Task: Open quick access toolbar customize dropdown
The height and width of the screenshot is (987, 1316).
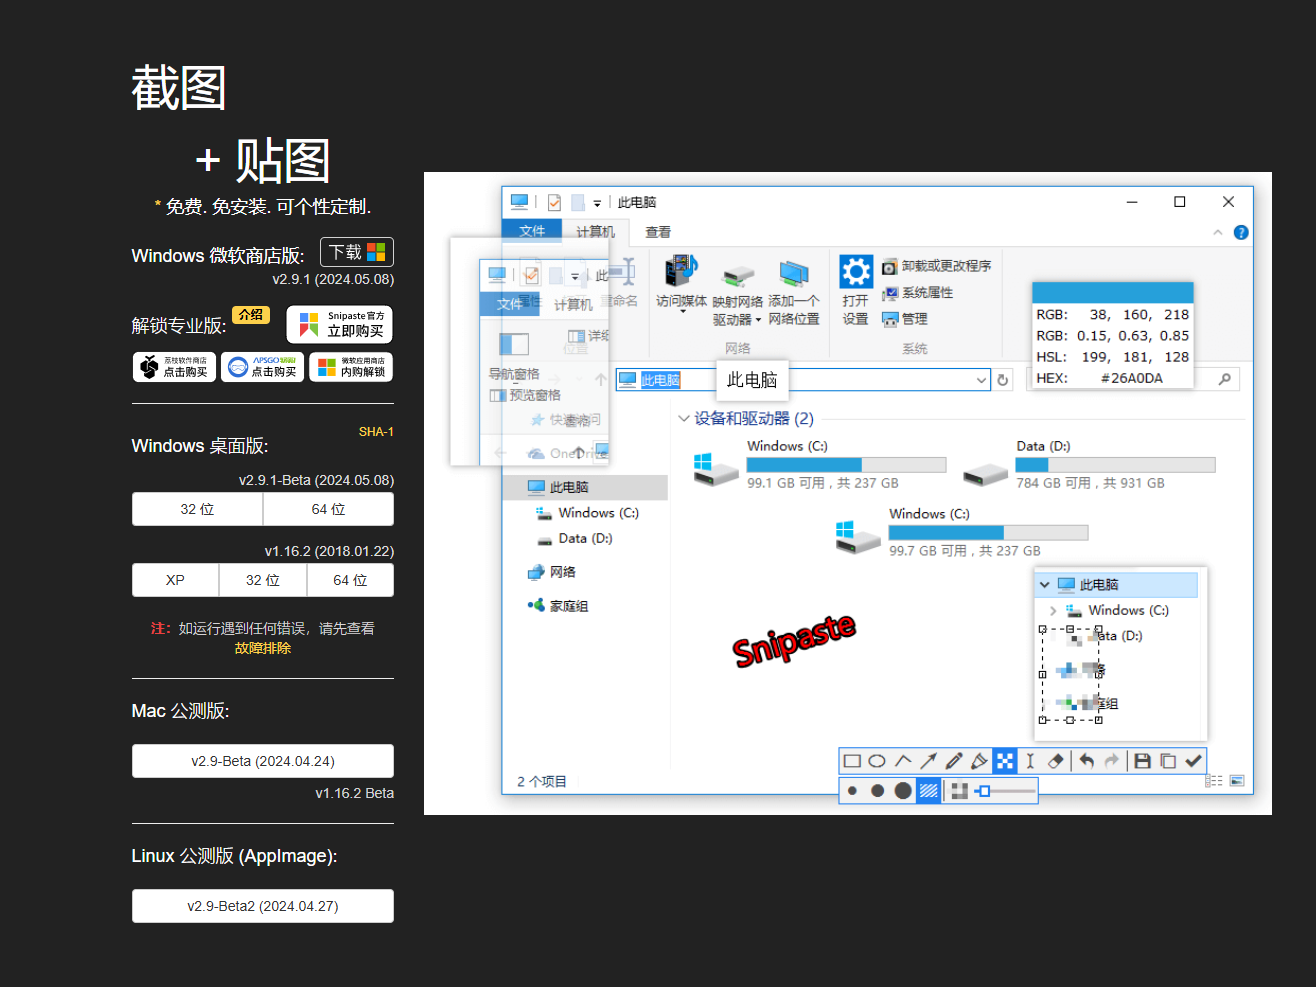Action: click(597, 203)
